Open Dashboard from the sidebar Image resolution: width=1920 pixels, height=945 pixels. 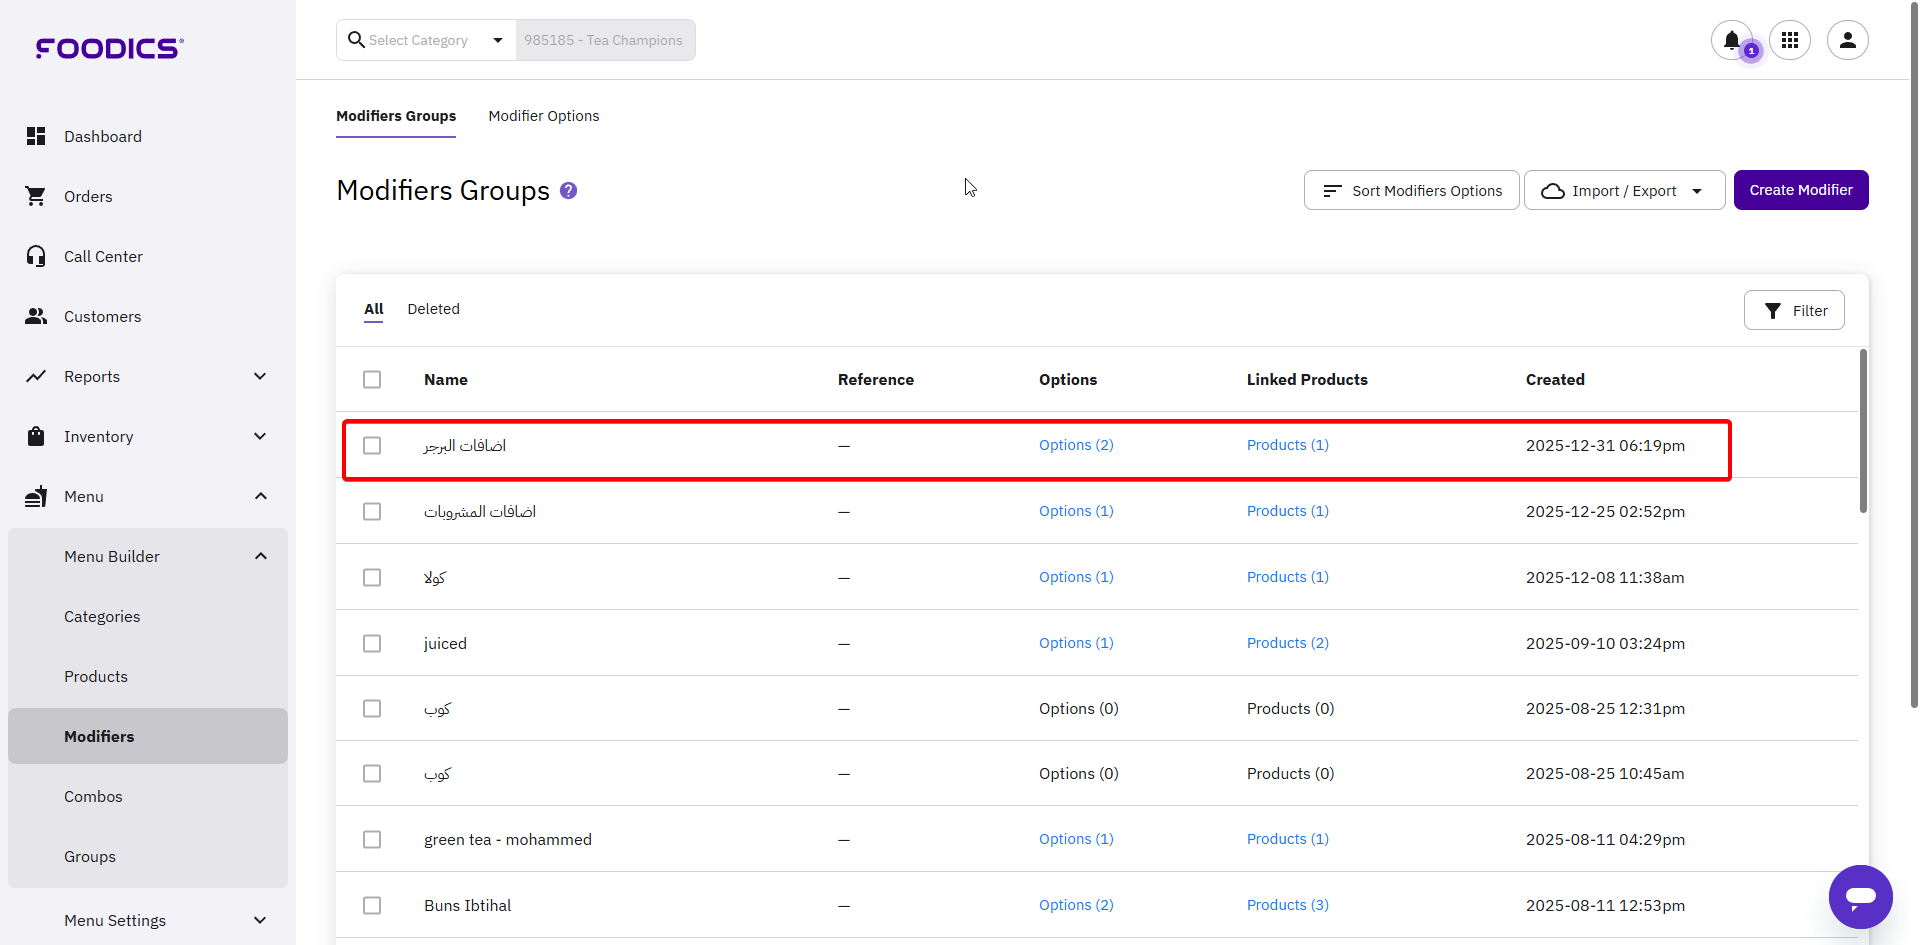click(x=102, y=136)
